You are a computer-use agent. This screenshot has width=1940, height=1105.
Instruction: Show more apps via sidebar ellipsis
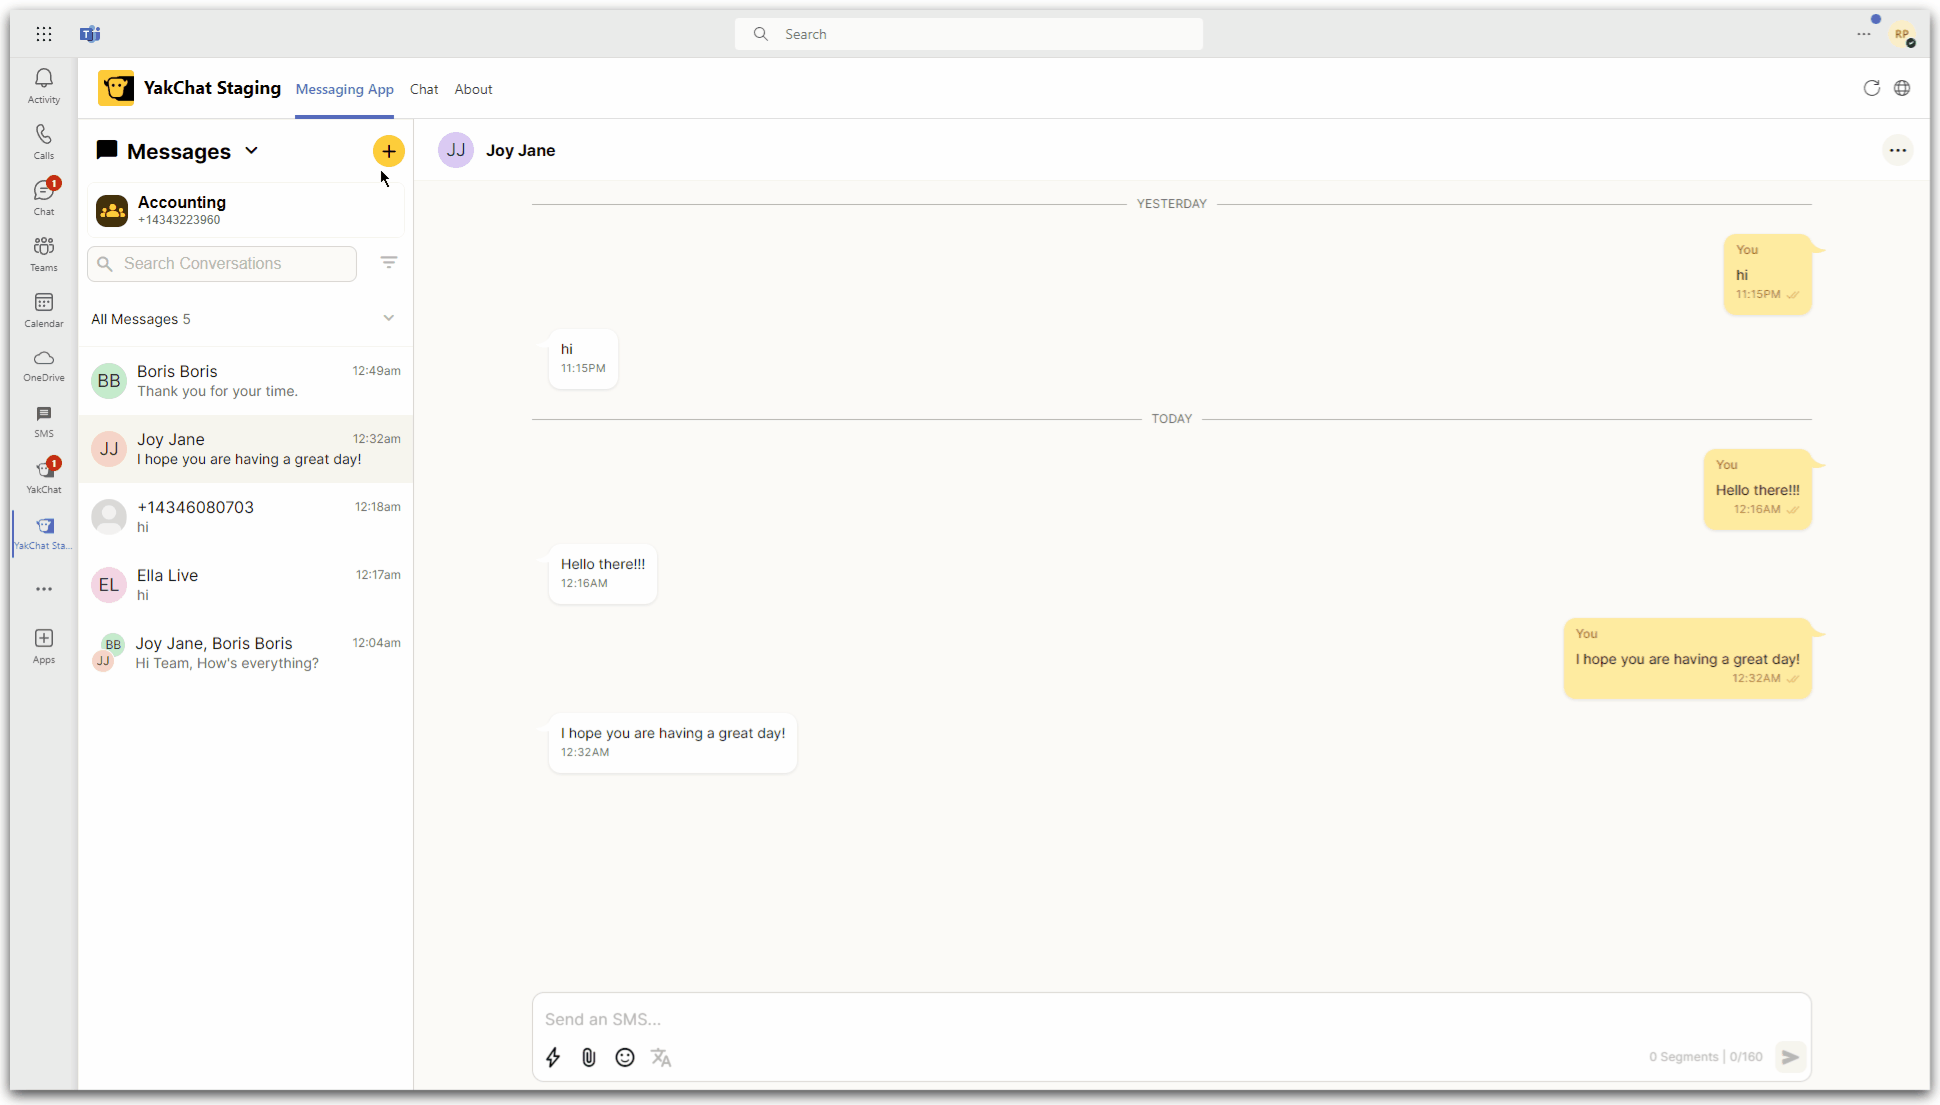(44, 589)
